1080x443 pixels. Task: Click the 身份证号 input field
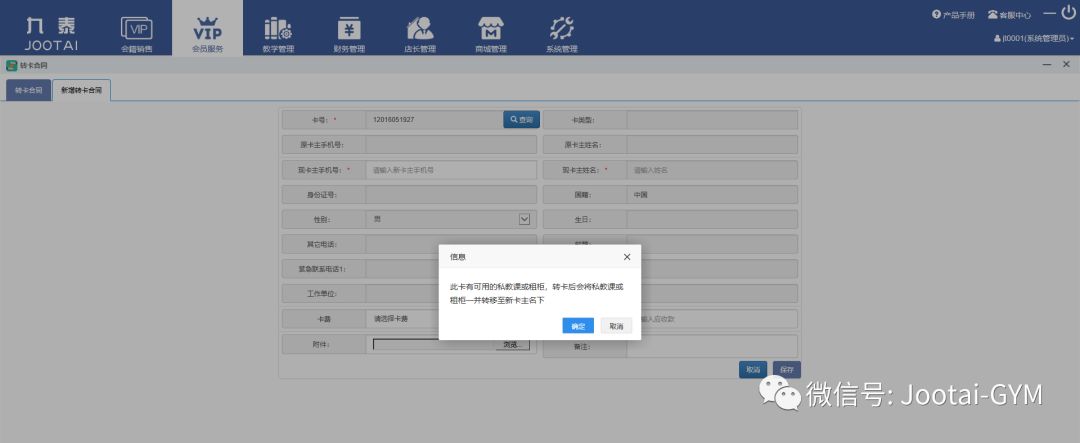coord(451,194)
